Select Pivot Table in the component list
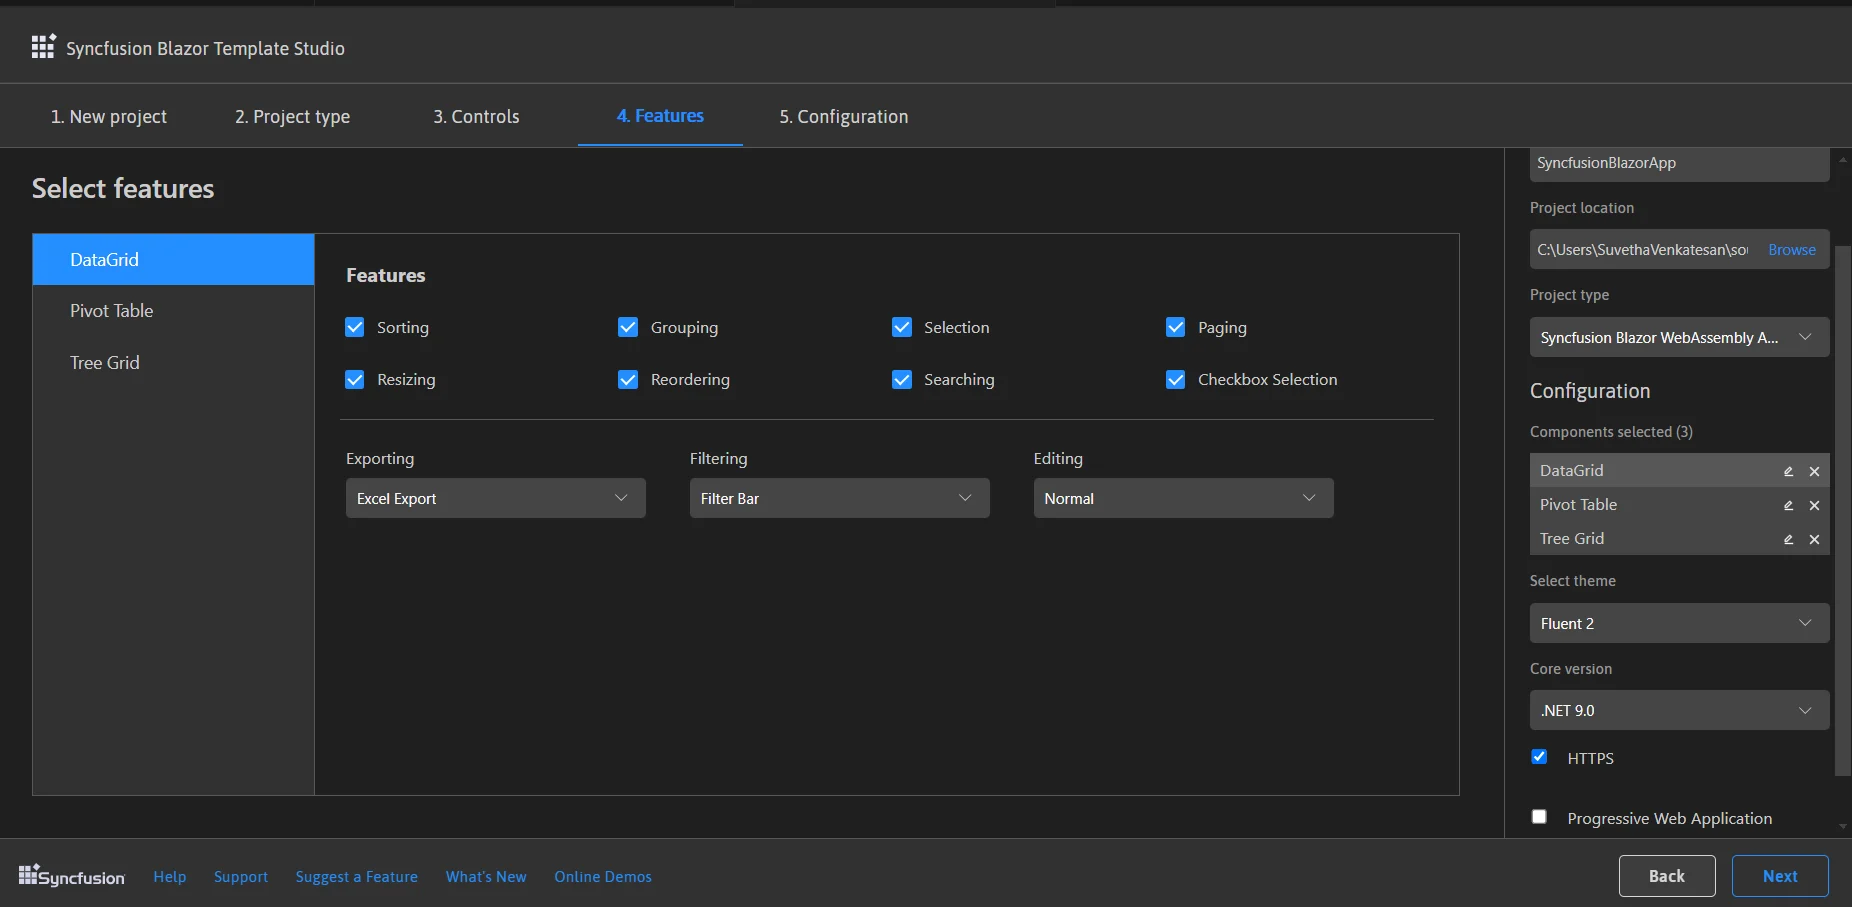 [x=112, y=311]
